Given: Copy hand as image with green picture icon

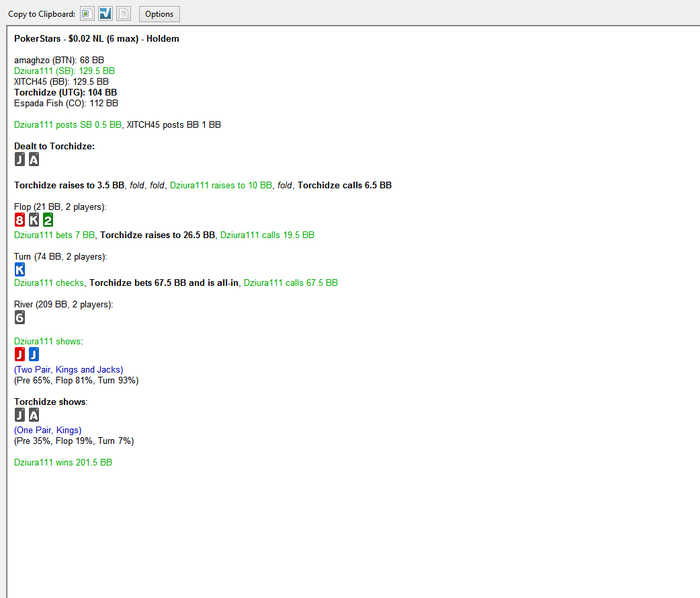Looking at the screenshot, I should (x=87, y=14).
